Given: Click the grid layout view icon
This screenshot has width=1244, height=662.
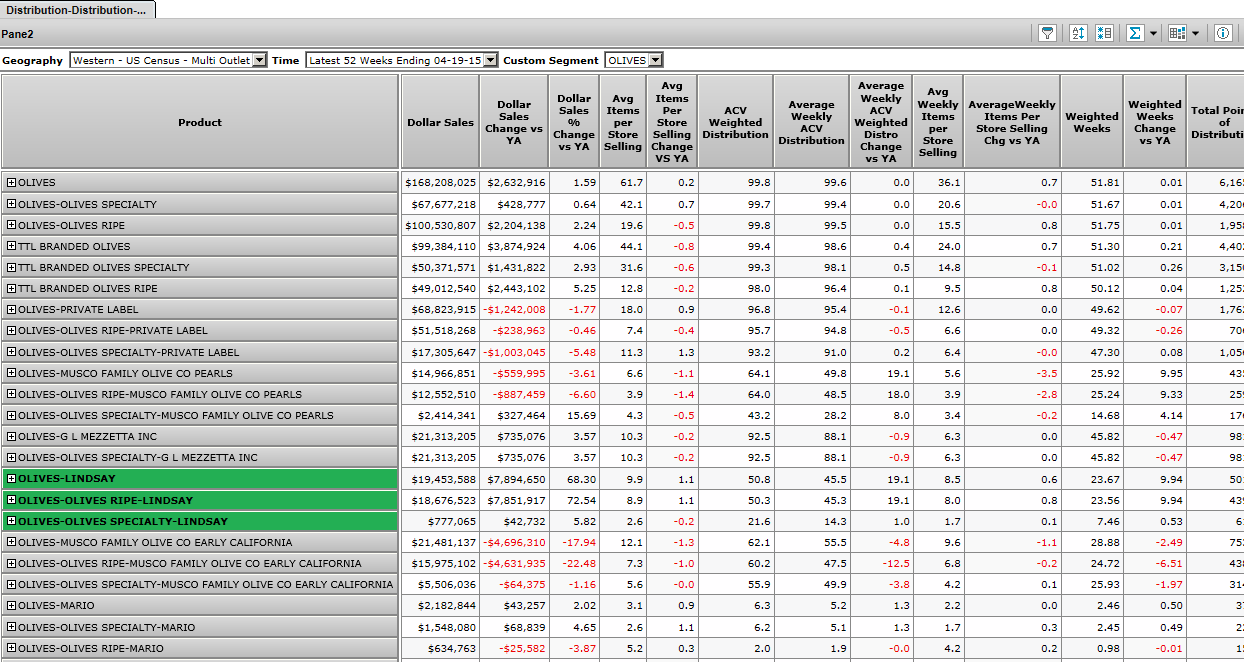Looking at the screenshot, I should tap(1177, 33).
